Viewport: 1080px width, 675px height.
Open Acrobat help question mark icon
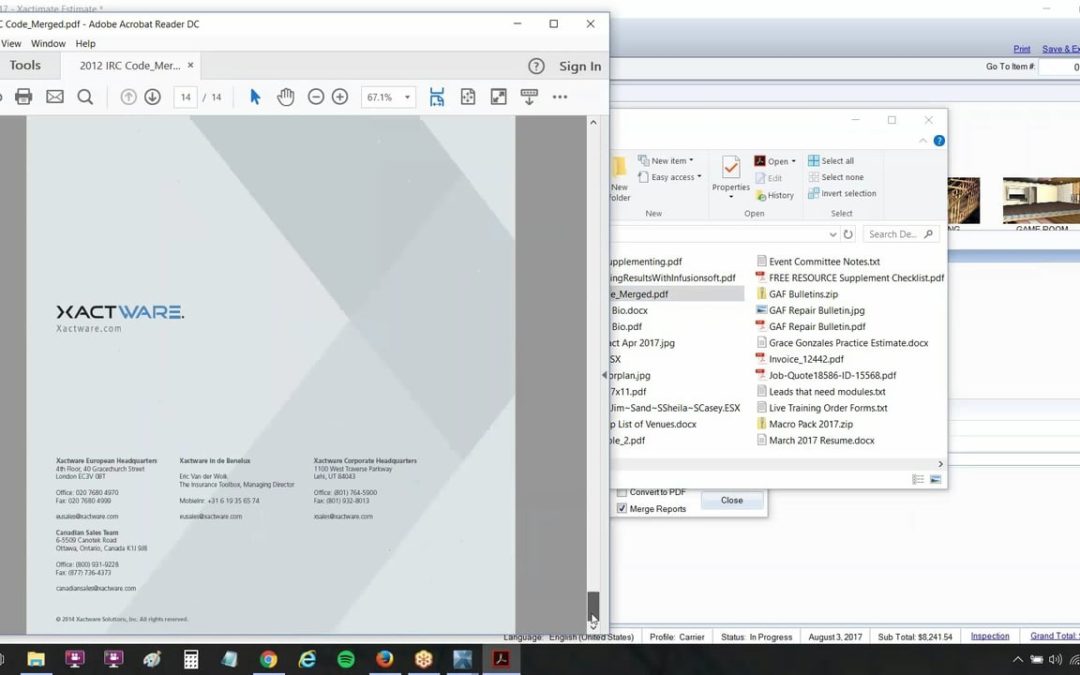536,66
